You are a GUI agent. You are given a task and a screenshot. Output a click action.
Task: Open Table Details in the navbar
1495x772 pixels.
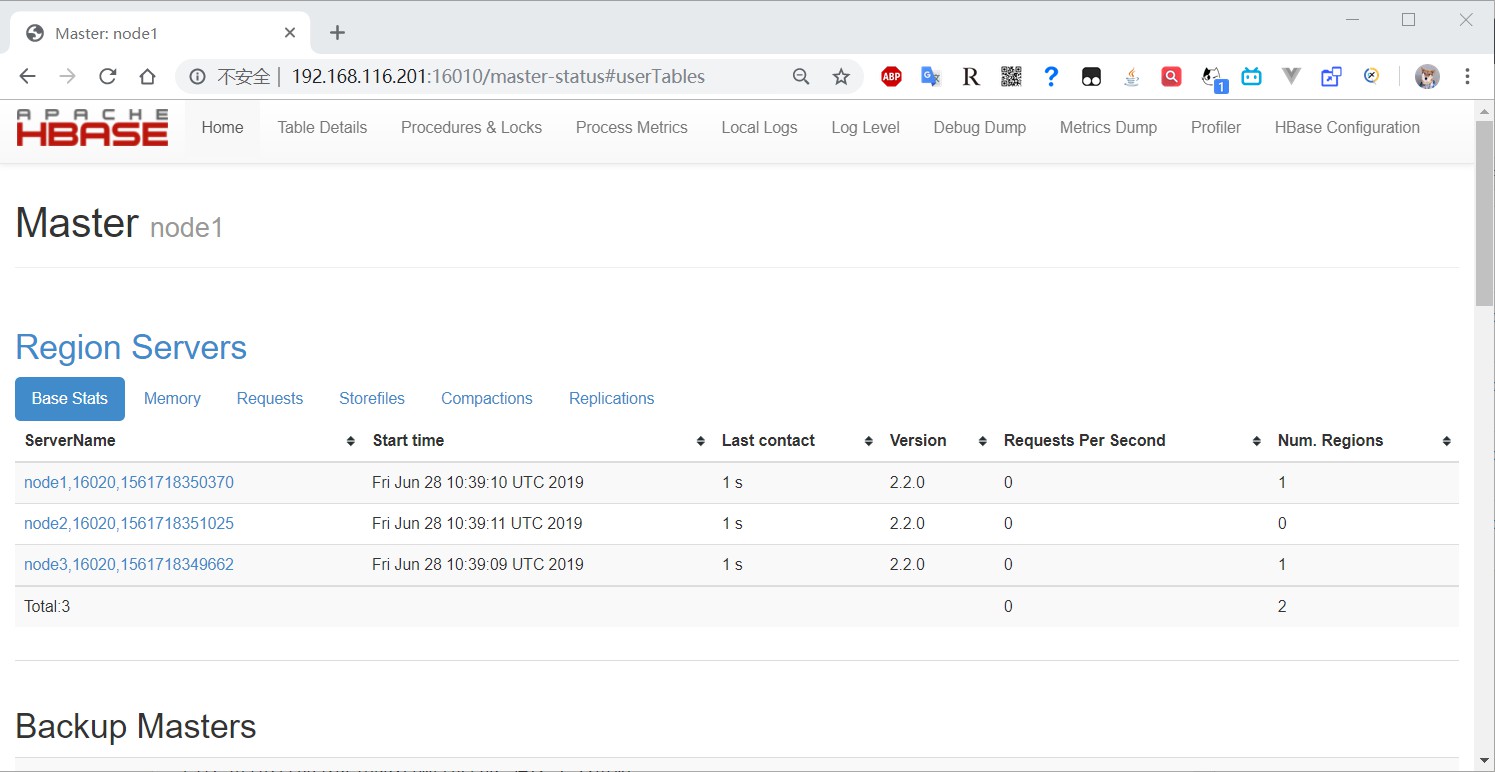(322, 127)
